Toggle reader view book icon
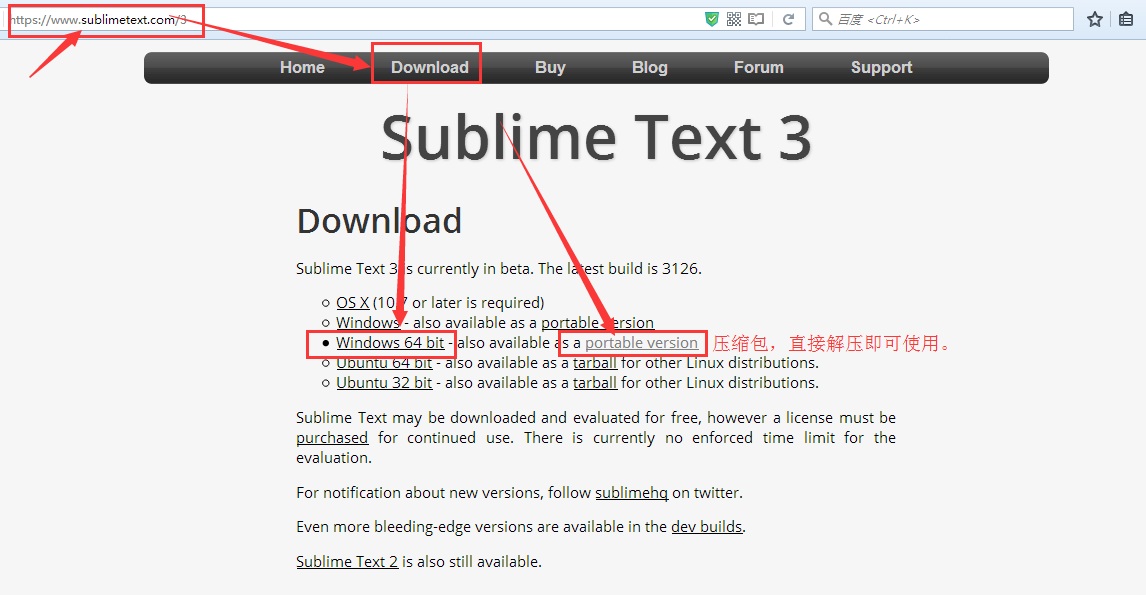 click(x=756, y=19)
